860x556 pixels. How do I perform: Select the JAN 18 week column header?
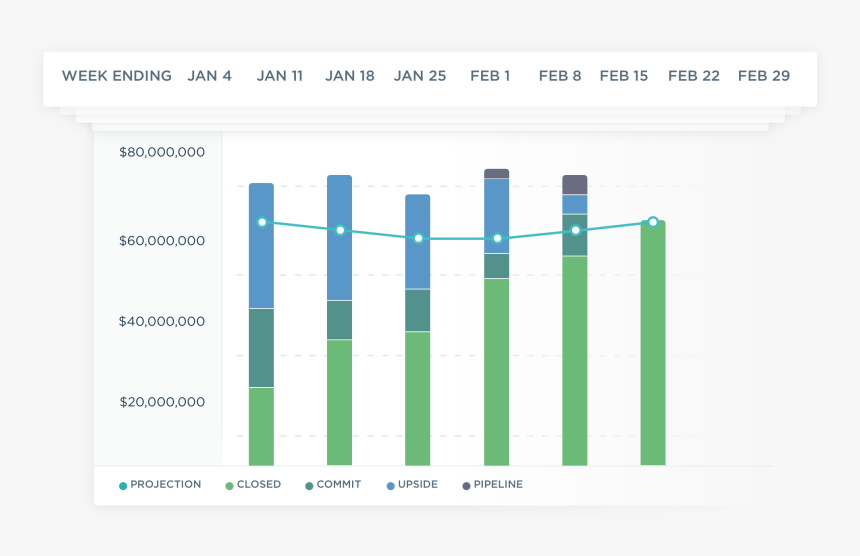tap(350, 76)
